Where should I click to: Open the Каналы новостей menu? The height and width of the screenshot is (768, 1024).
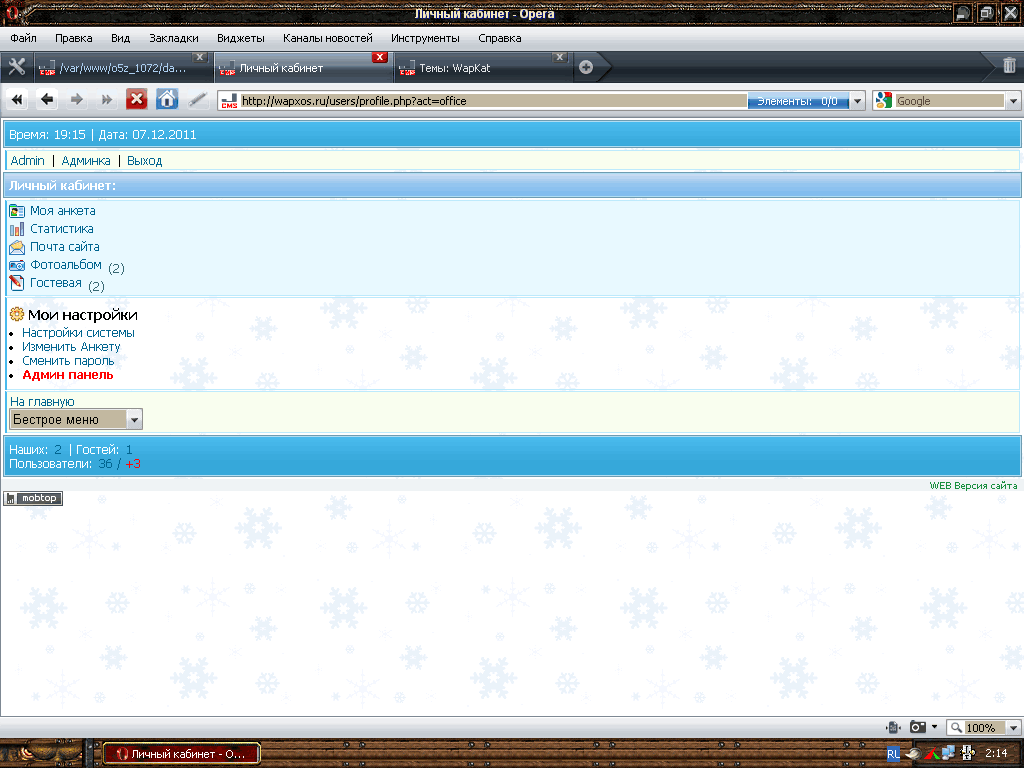pyautogui.click(x=328, y=38)
